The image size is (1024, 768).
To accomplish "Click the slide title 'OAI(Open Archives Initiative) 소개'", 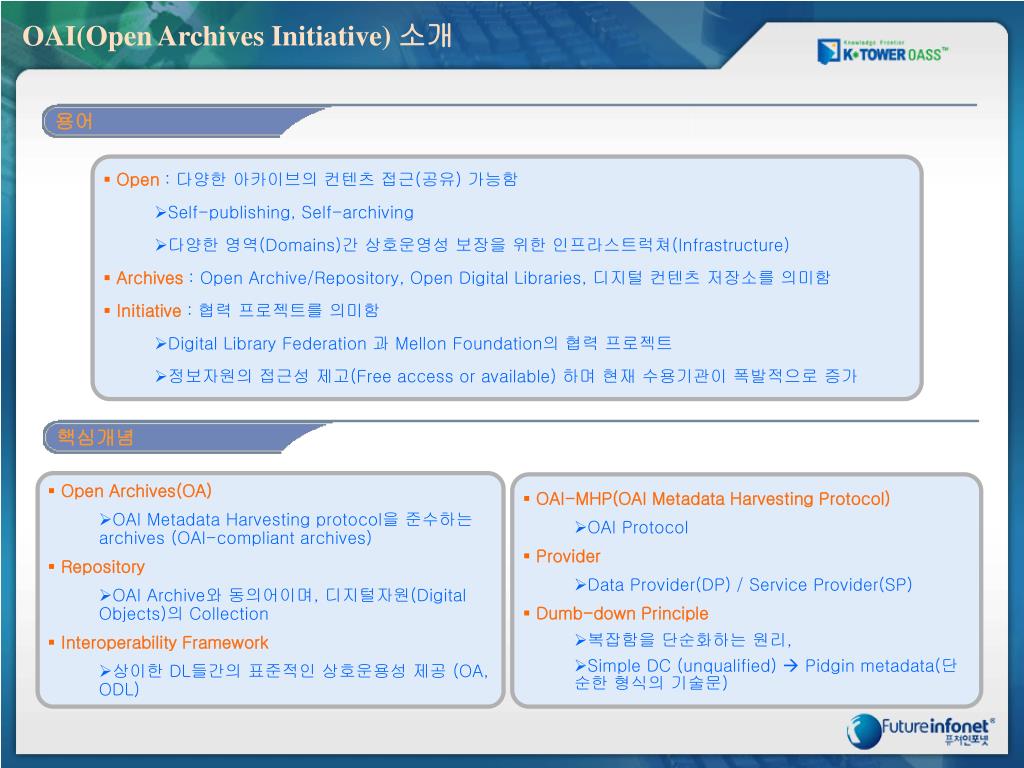I will click(x=237, y=35).
